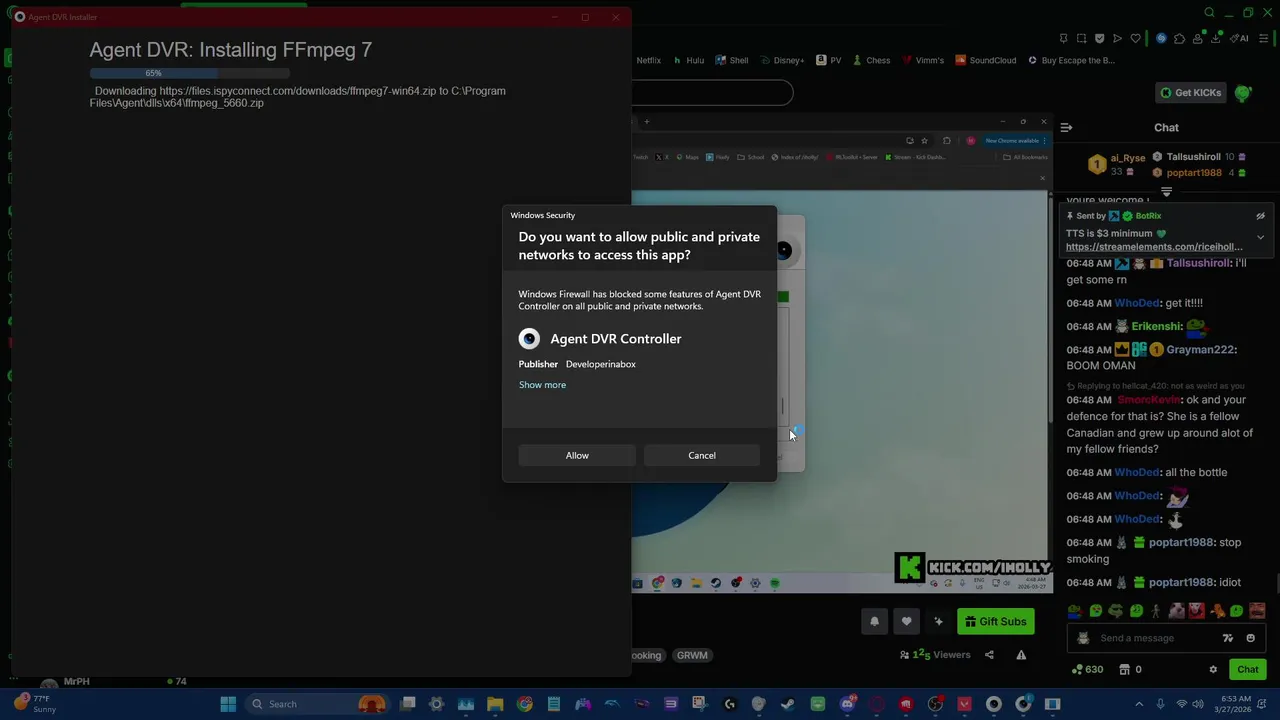Click username Tallsushiroll in the leaderboard
1280x720 pixels.
click(1193, 157)
